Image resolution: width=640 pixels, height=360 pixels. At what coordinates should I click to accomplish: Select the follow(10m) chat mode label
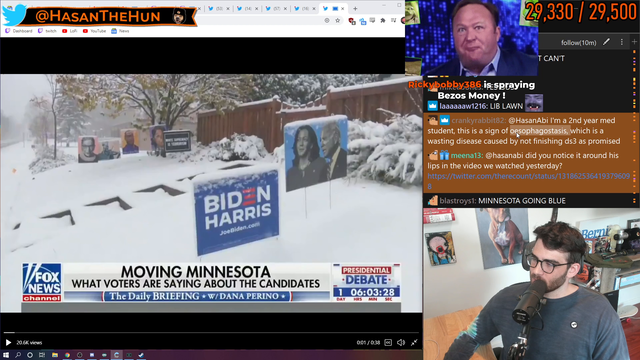578,42
